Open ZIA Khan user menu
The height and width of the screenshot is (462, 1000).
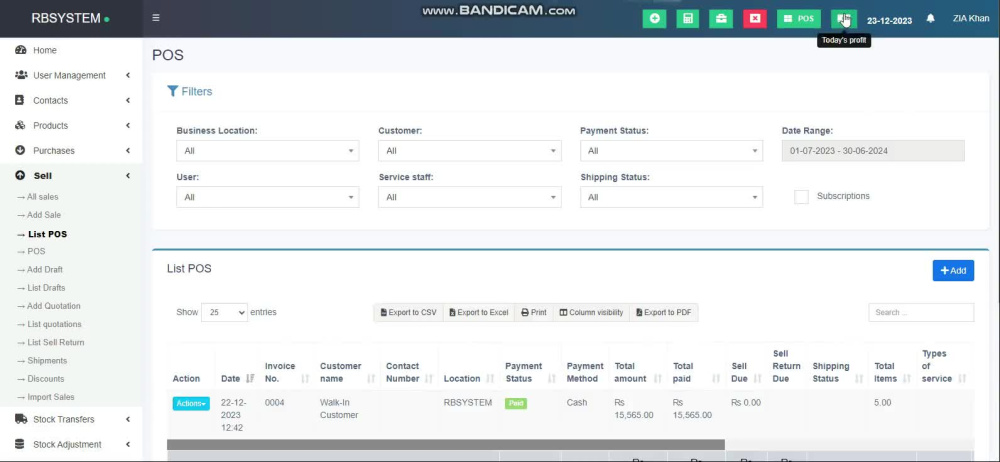971,19
